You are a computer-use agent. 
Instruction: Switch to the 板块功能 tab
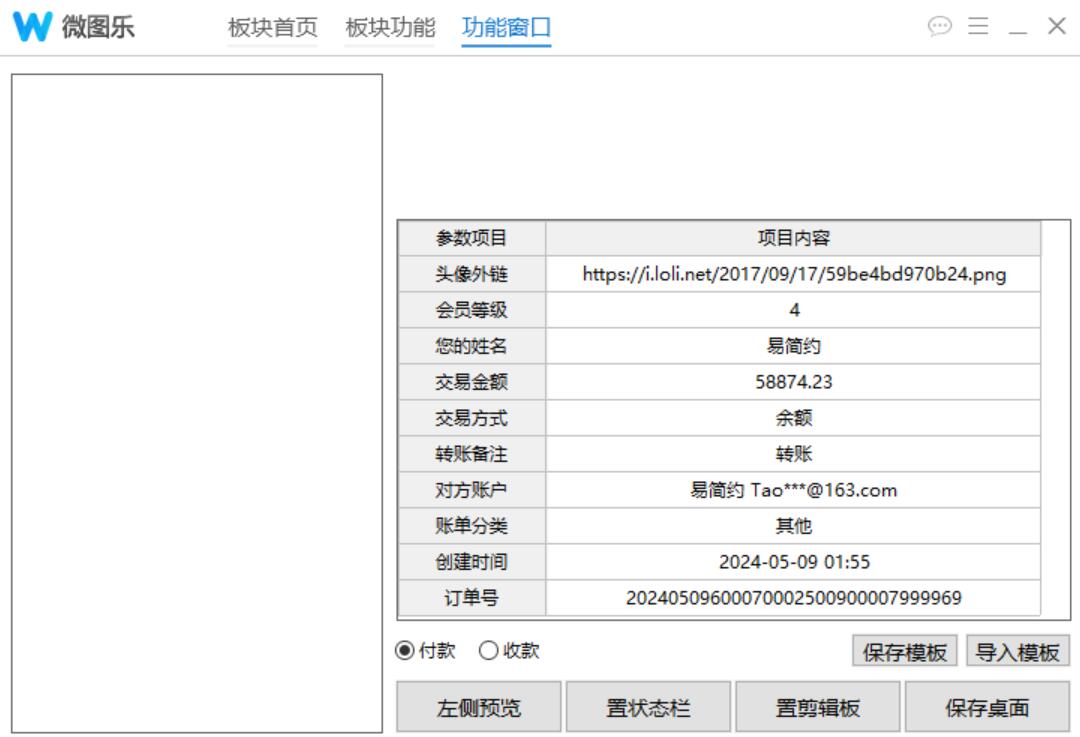tap(389, 28)
